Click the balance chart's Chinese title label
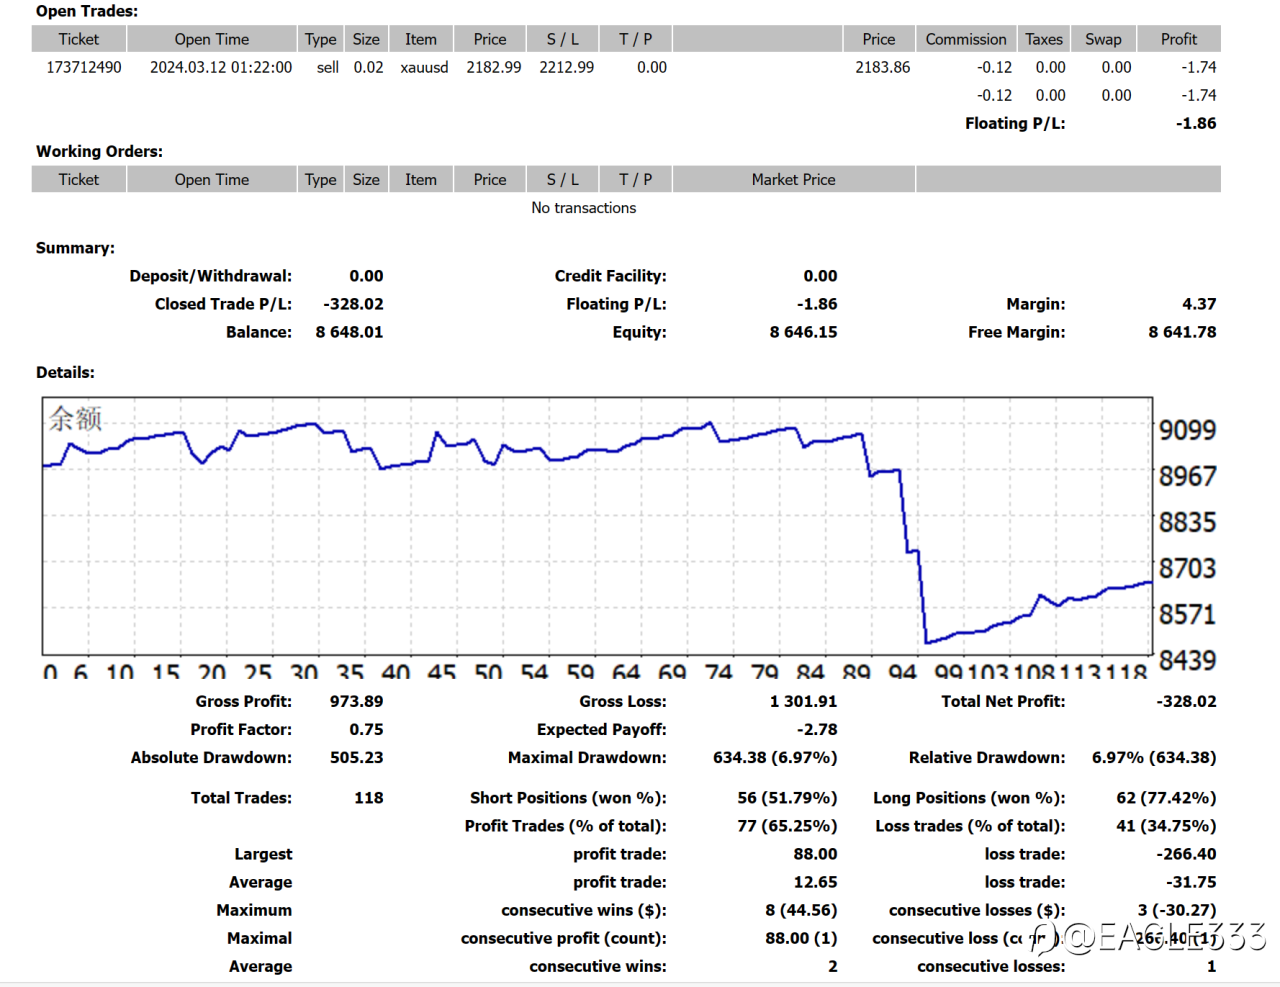Screen dimensions: 1280x987 pyautogui.click(x=76, y=418)
